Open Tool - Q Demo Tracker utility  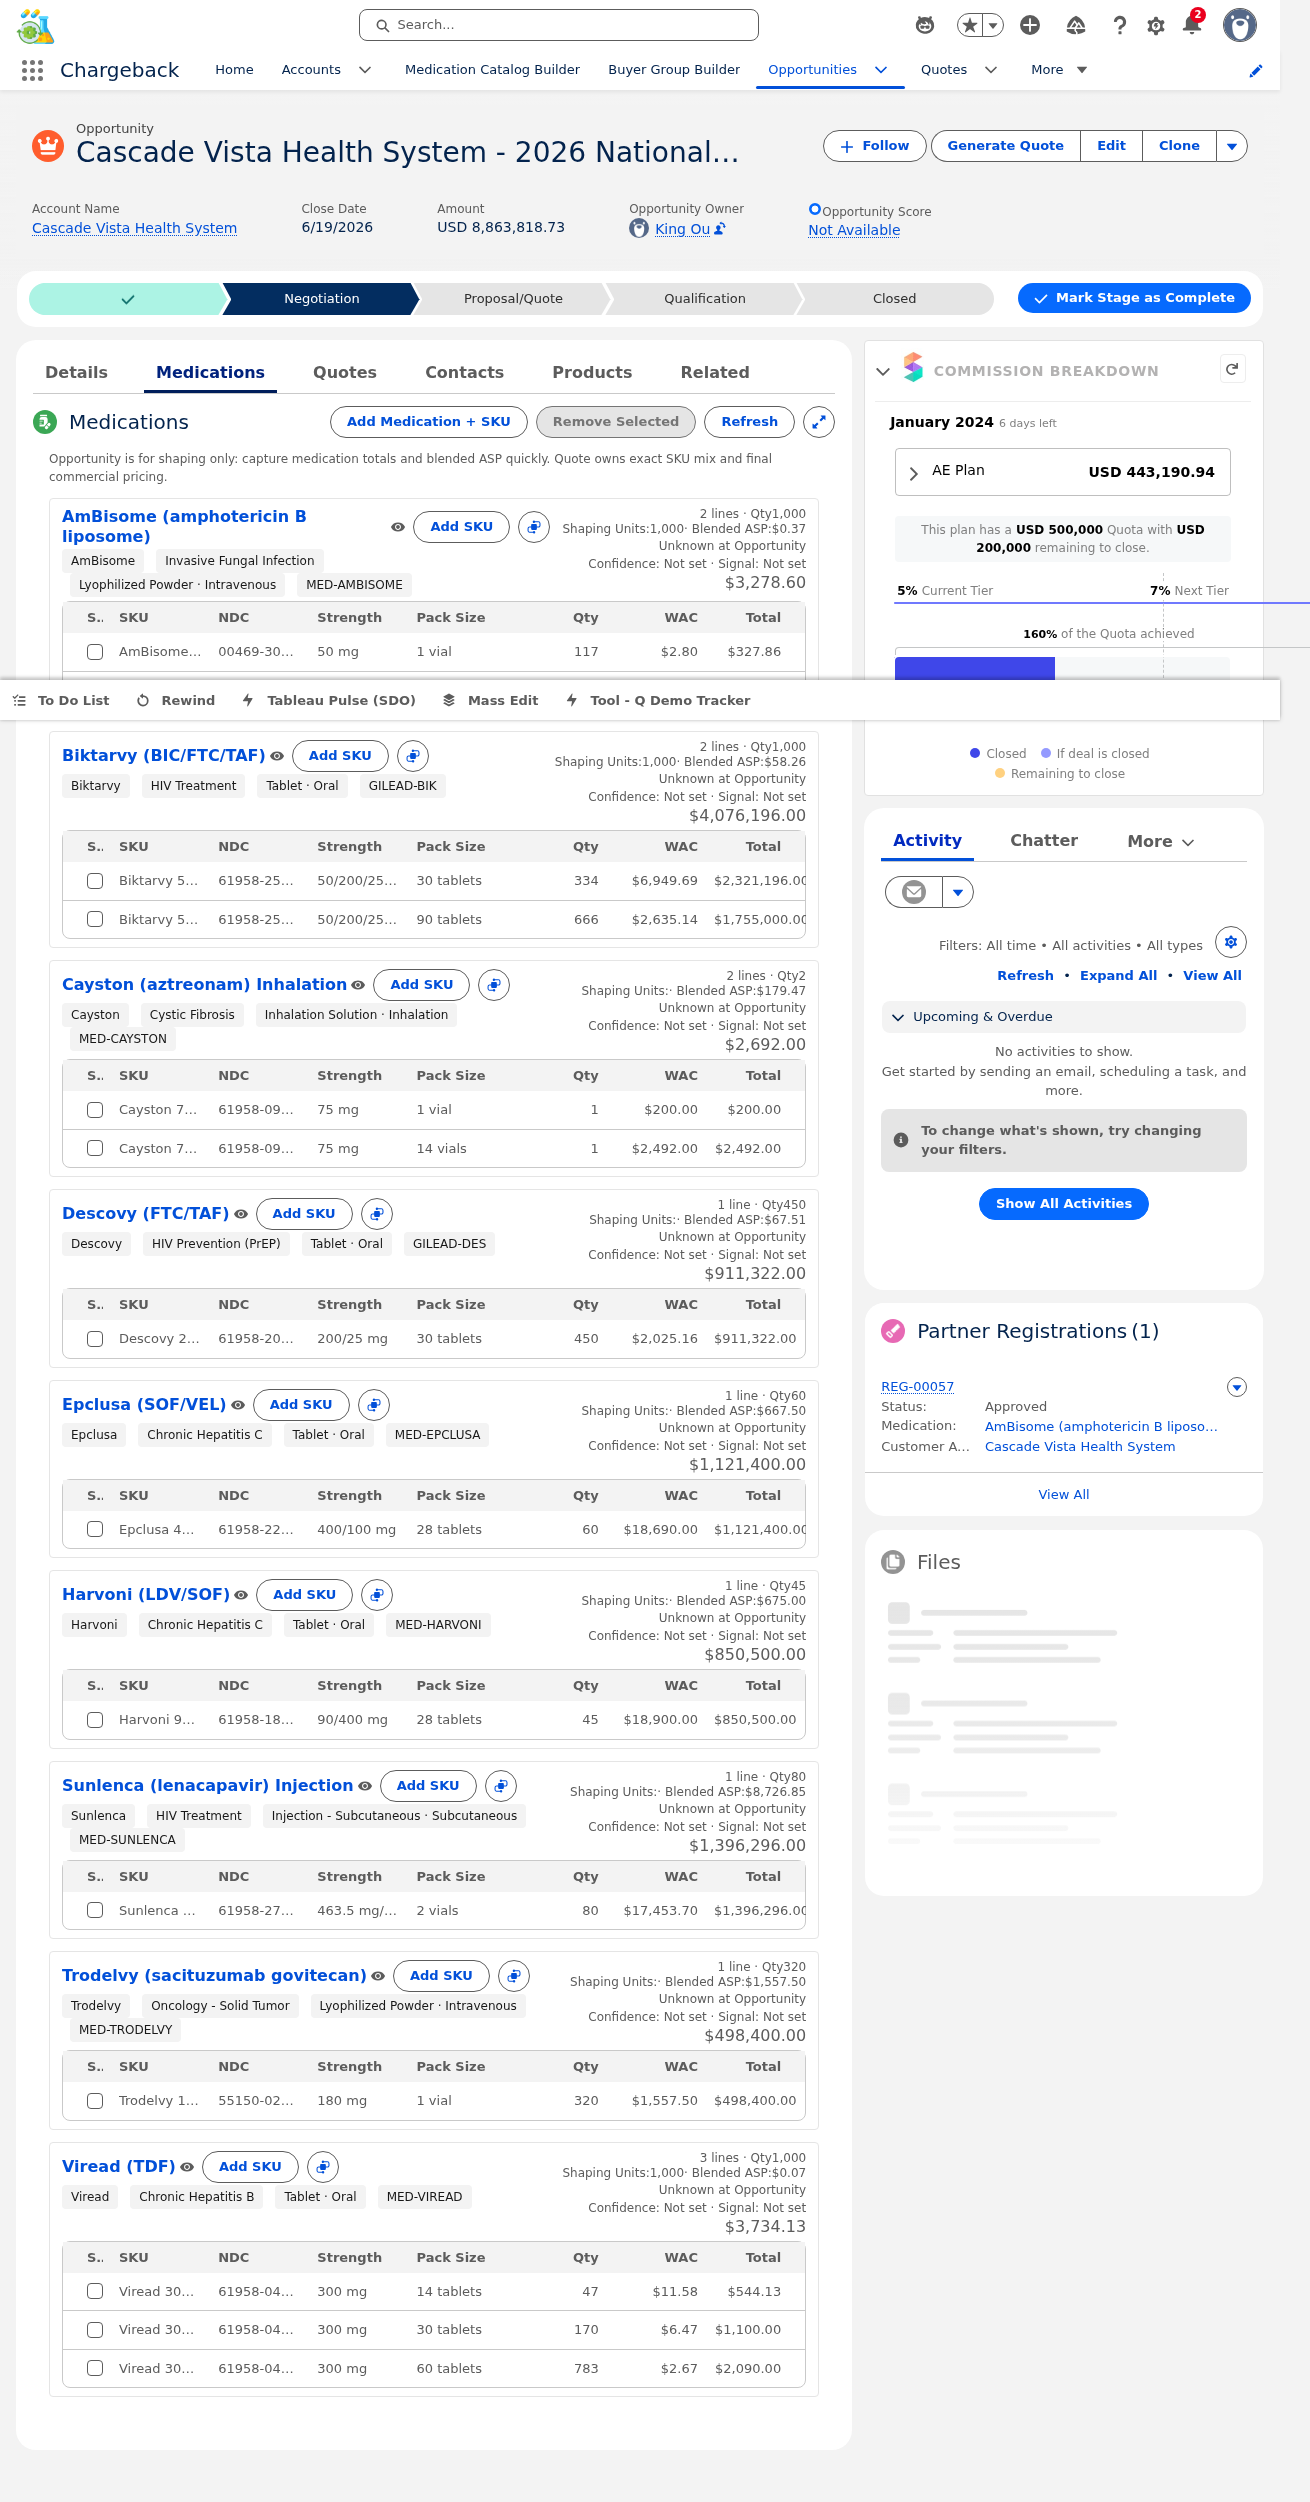658,701
